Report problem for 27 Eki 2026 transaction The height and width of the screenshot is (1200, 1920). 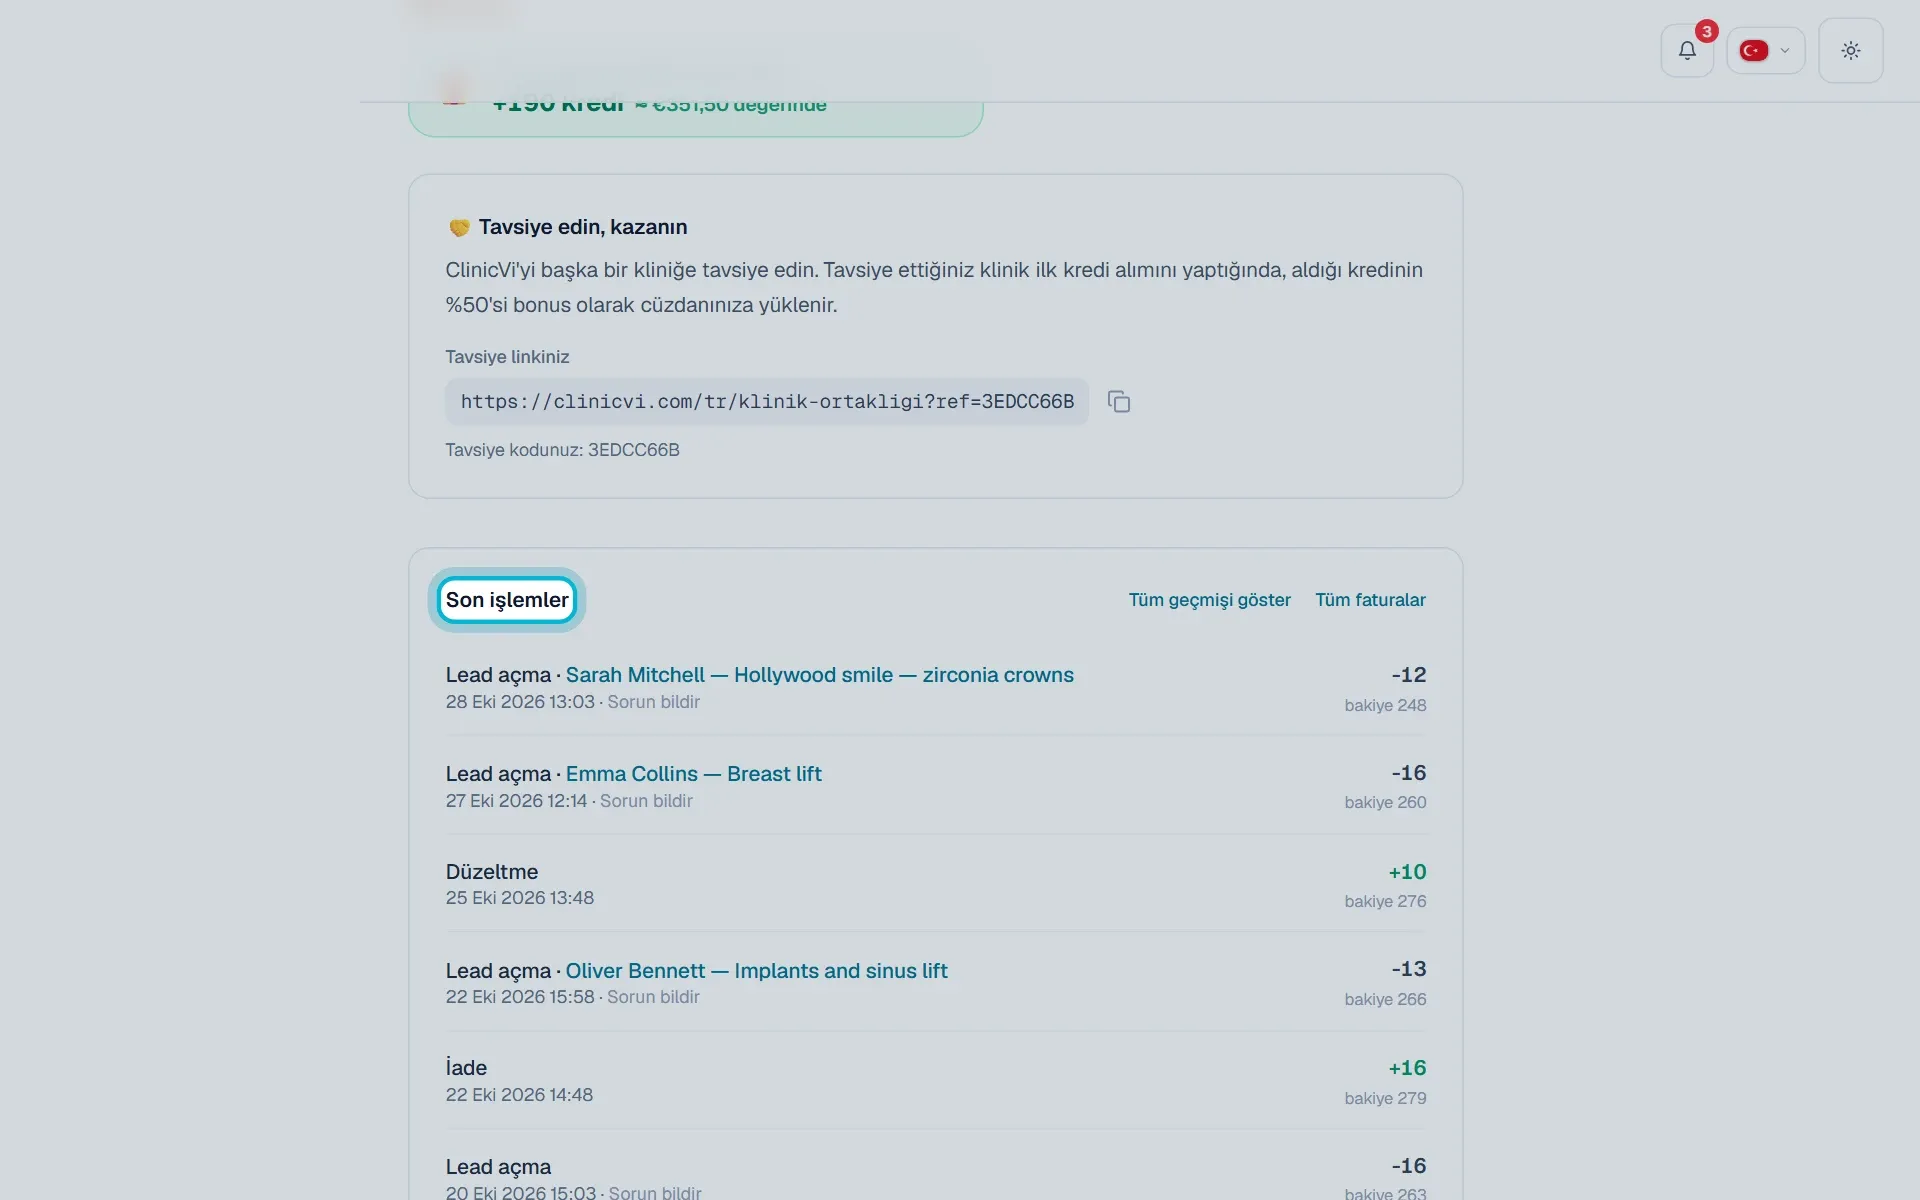646,801
